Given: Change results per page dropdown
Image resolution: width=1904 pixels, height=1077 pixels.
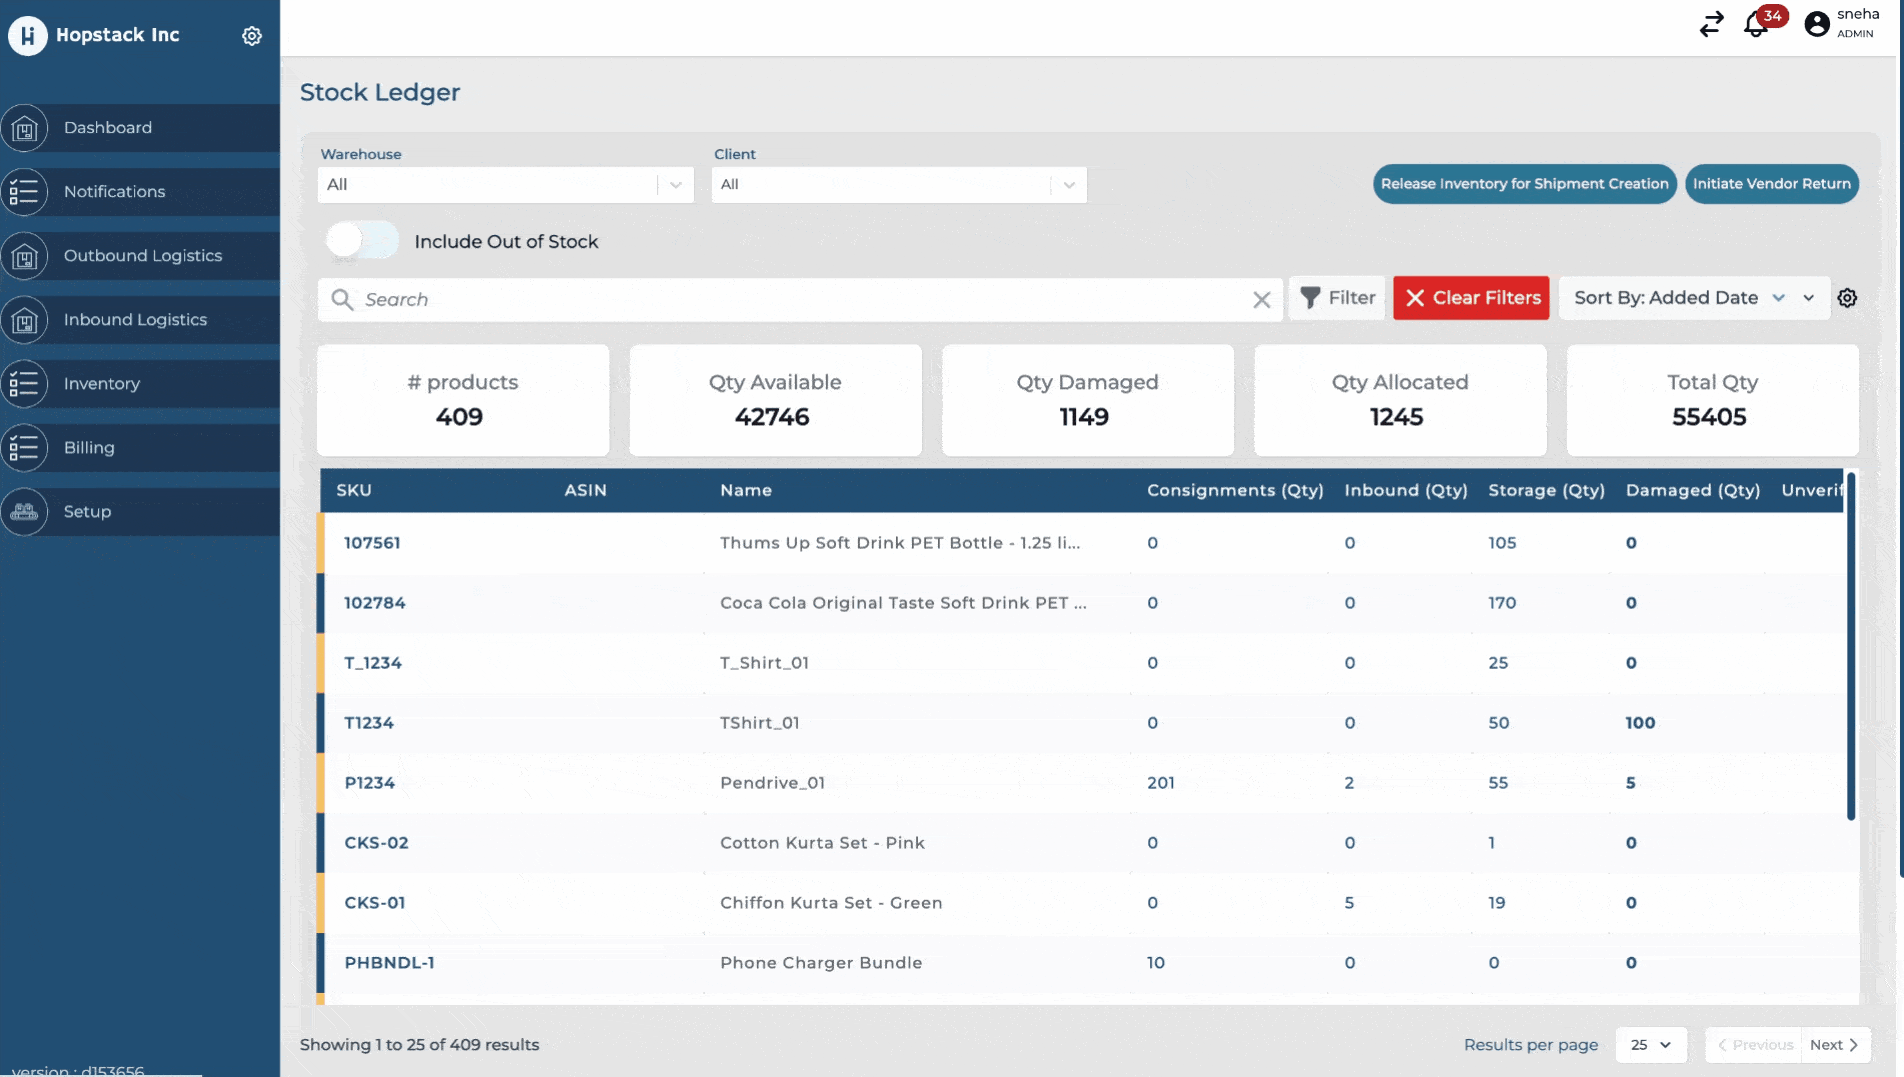Looking at the screenshot, I should [1650, 1045].
